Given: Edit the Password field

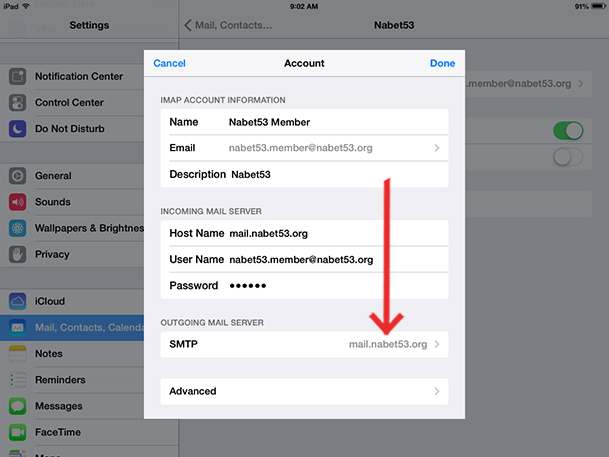Looking at the screenshot, I should (x=304, y=286).
